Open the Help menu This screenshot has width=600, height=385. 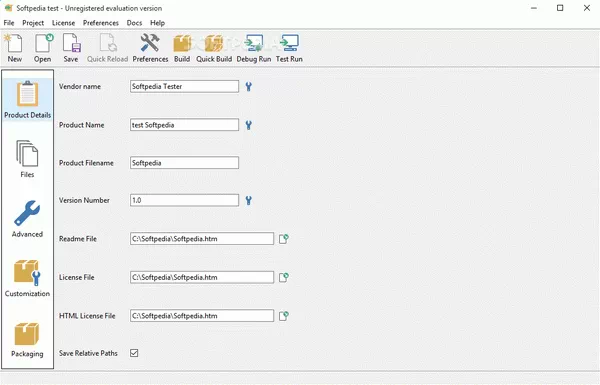157,23
